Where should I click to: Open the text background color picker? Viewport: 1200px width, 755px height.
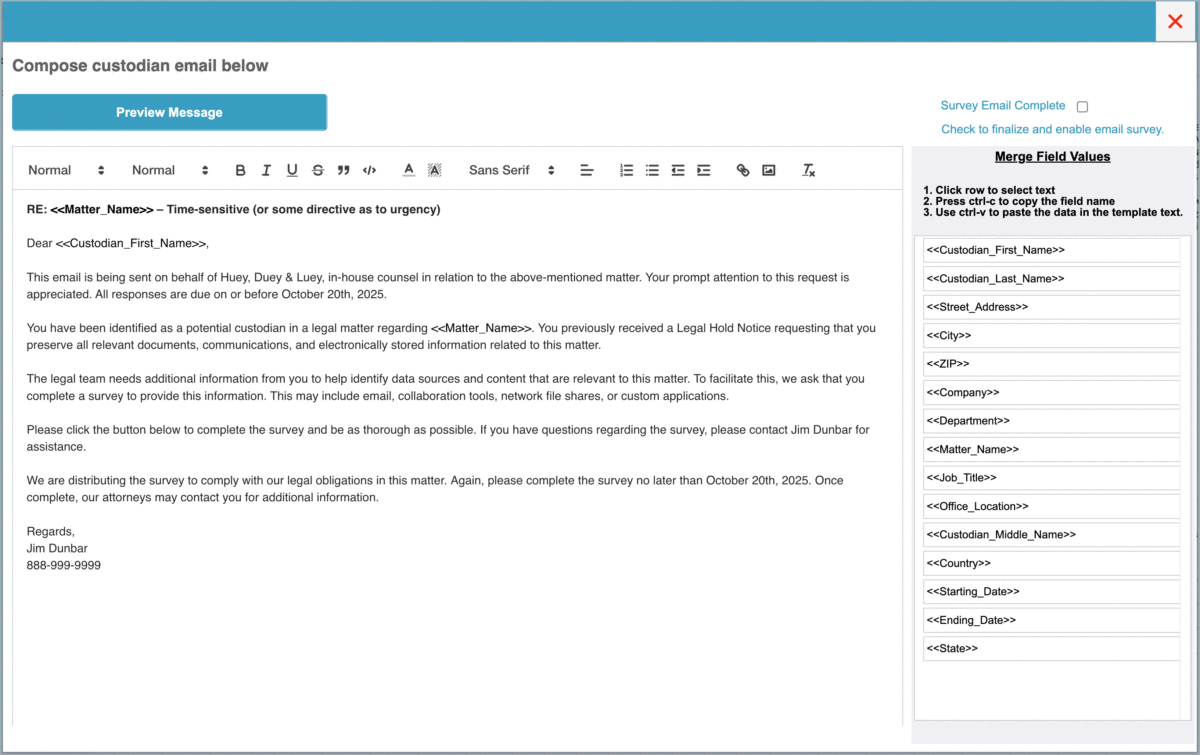pyautogui.click(x=435, y=170)
